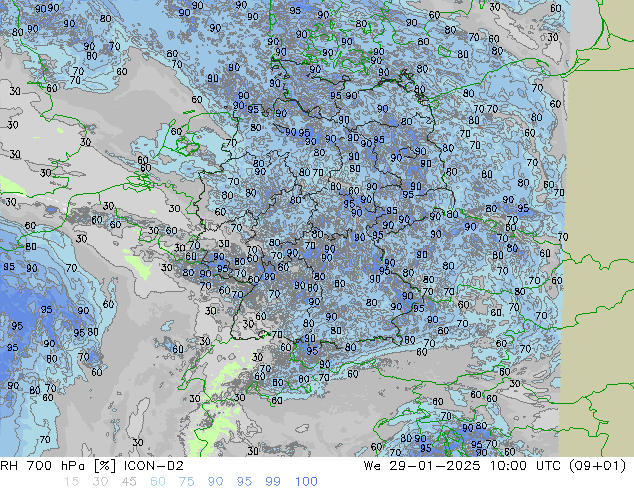This screenshot has height=490, width=634.
Task: Click the 'RH 700 hPa [%] ICON-D2' title text
Action: (92, 466)
